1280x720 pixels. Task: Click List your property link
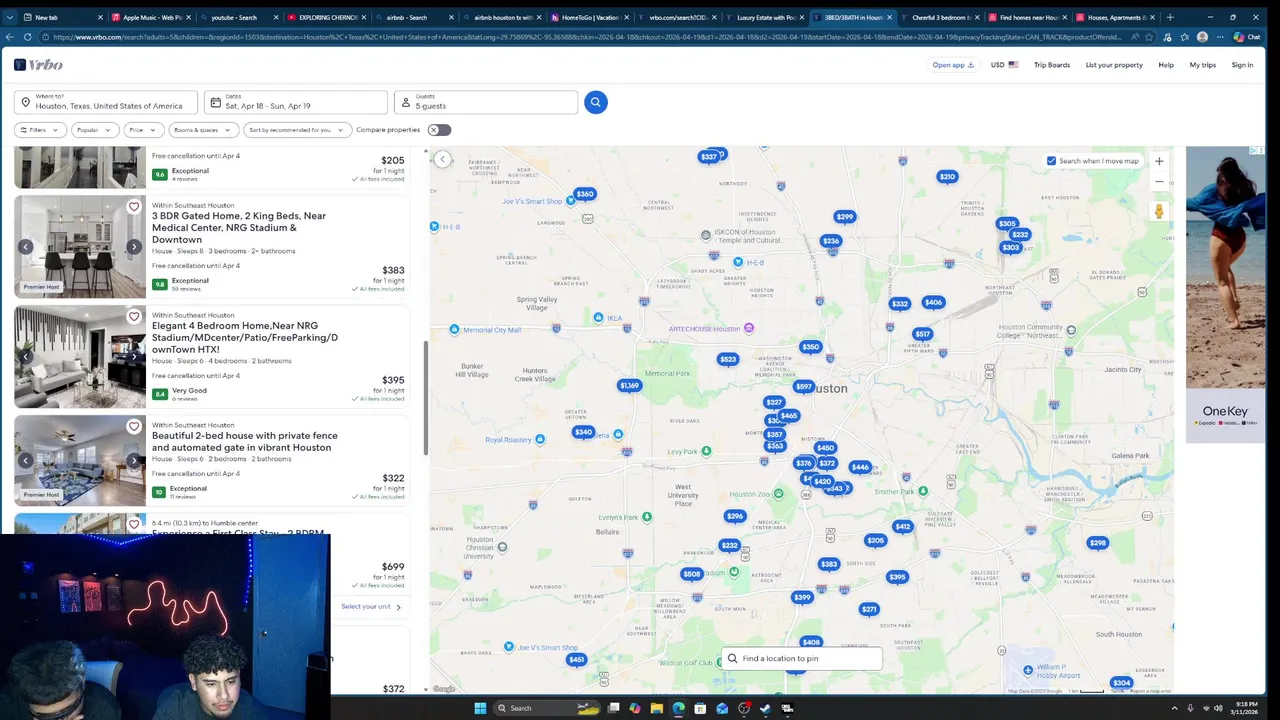[1114, 65]
